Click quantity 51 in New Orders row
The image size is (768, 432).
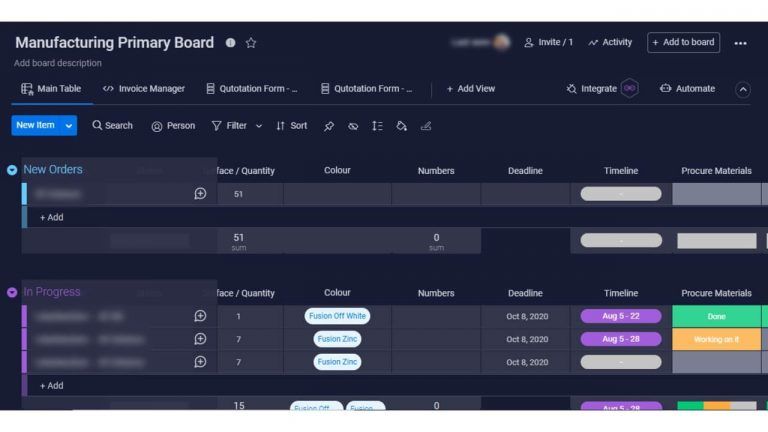(239, 194)
